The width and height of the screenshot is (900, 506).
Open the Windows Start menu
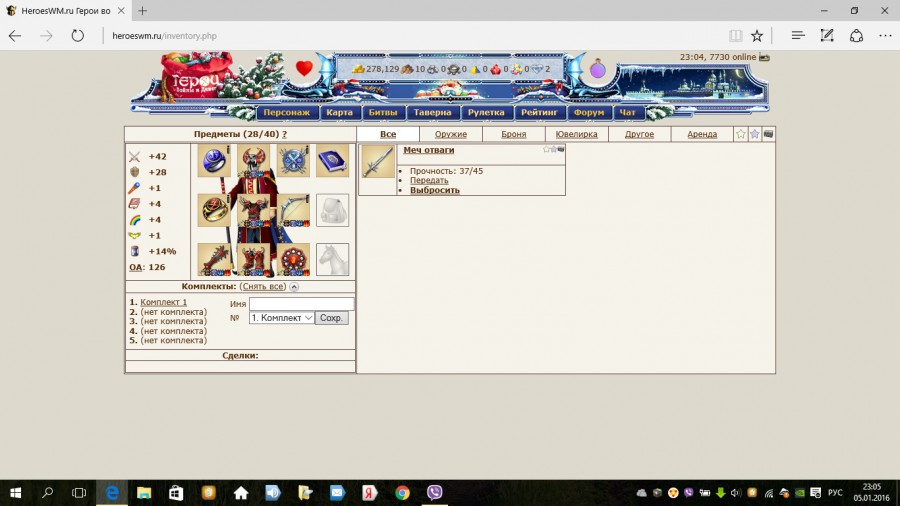click(x=15, y=493)
